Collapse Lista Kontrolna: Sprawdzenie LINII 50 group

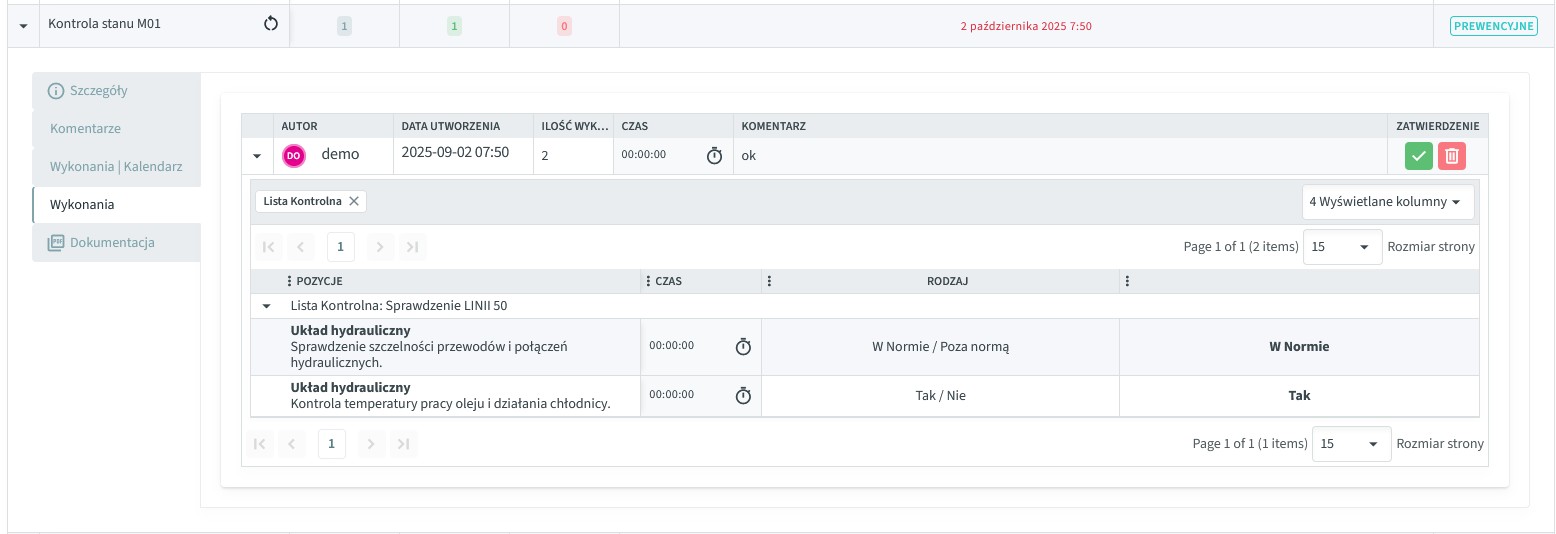pyautogui.click(x=266, y=306)
